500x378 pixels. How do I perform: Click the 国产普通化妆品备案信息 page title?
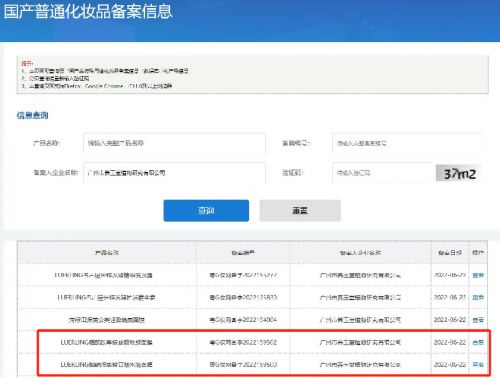tap(88, 11)
